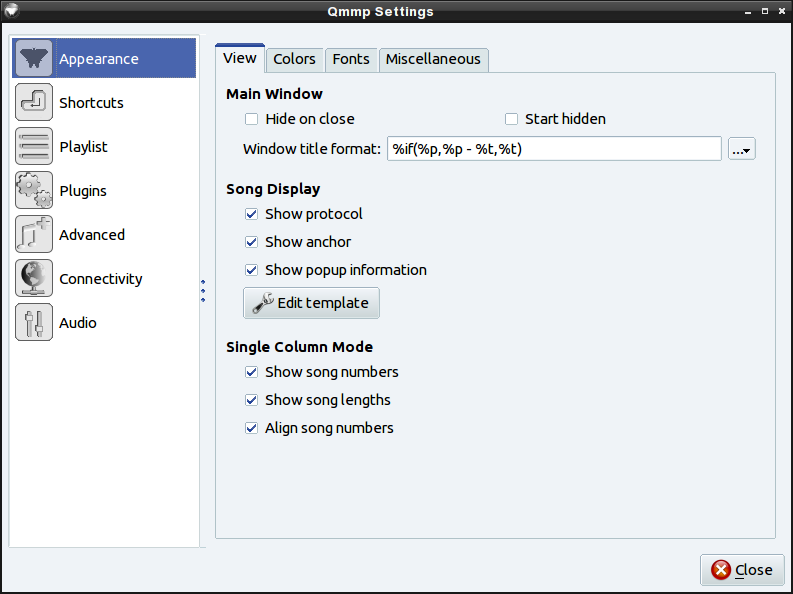Open the Audio sliders icon

(34, 323)
